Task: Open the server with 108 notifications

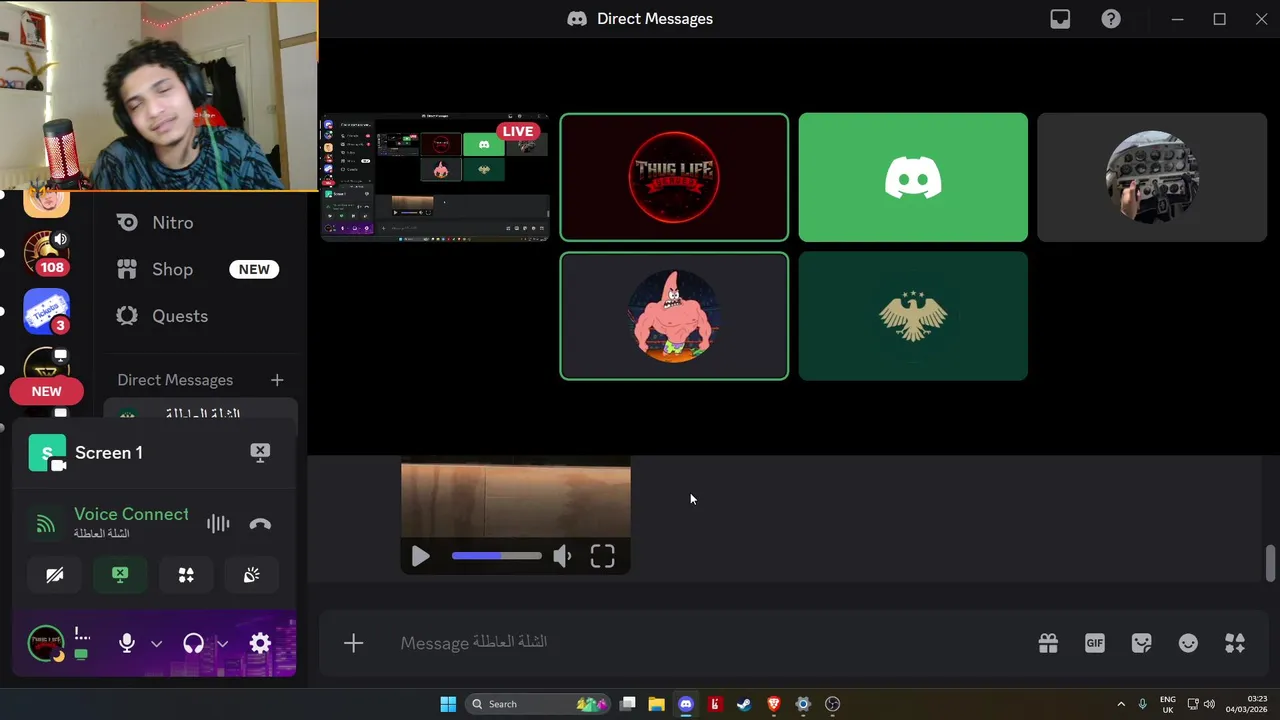Action: point(47,252)
